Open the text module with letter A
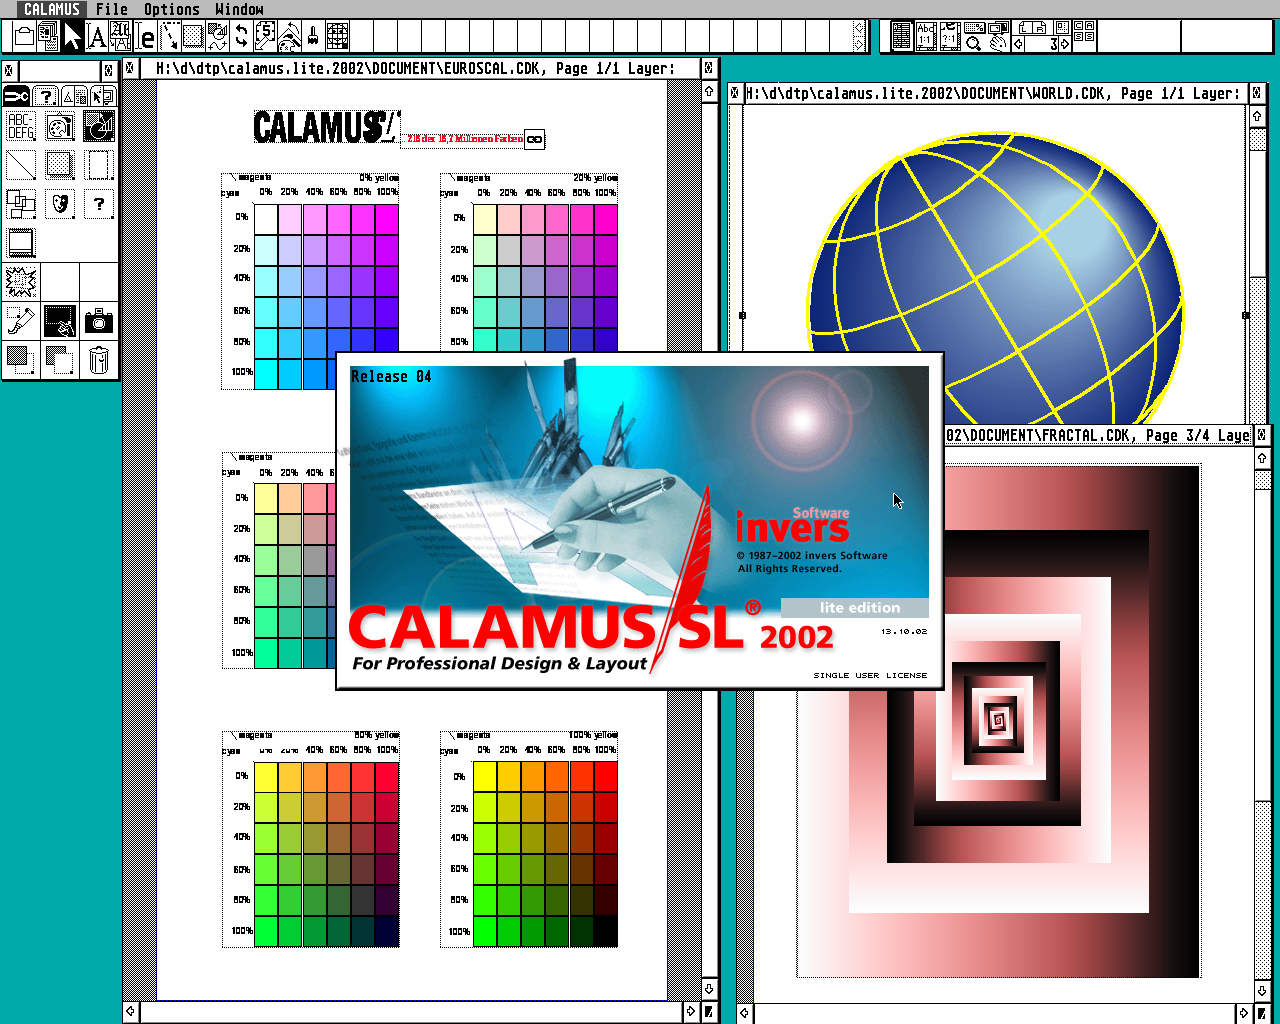Screen dimensions: 1280x1024 coord(96,37)
